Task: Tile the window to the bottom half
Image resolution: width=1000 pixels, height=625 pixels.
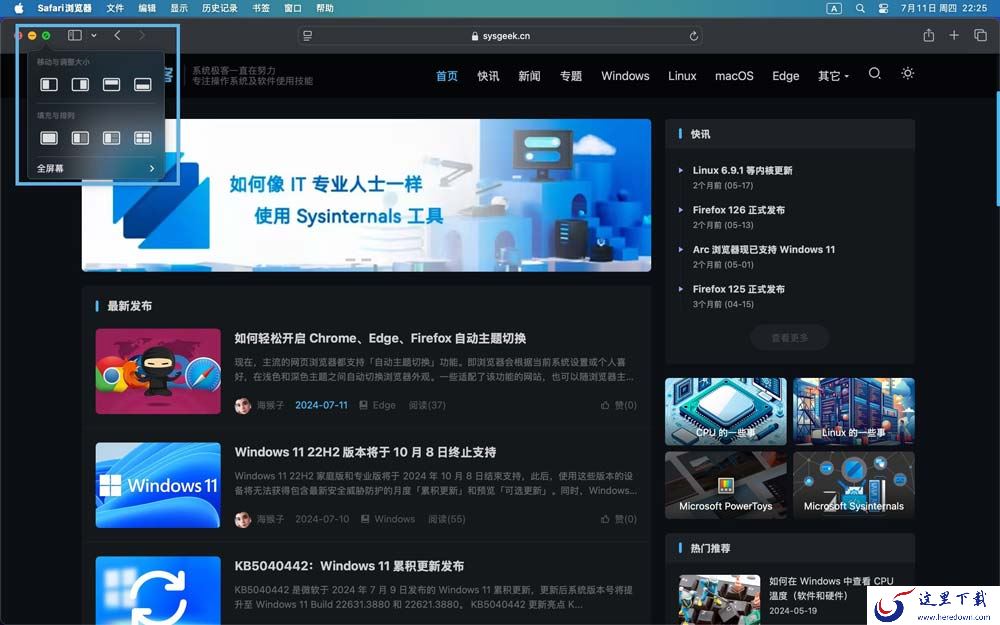Action: 143,84
